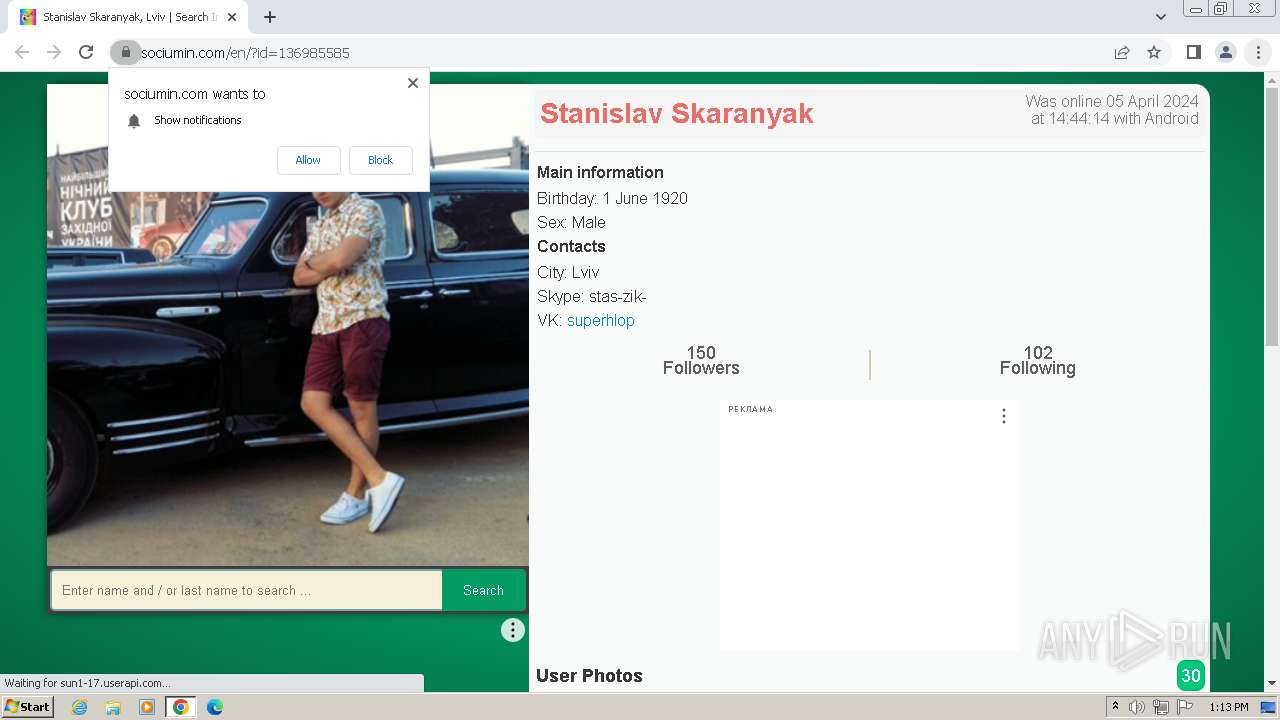Image resolution: width=1280 pixels, height=720 pixels.
Task: Click the City: Lviv text
Action: coord(568,272)
